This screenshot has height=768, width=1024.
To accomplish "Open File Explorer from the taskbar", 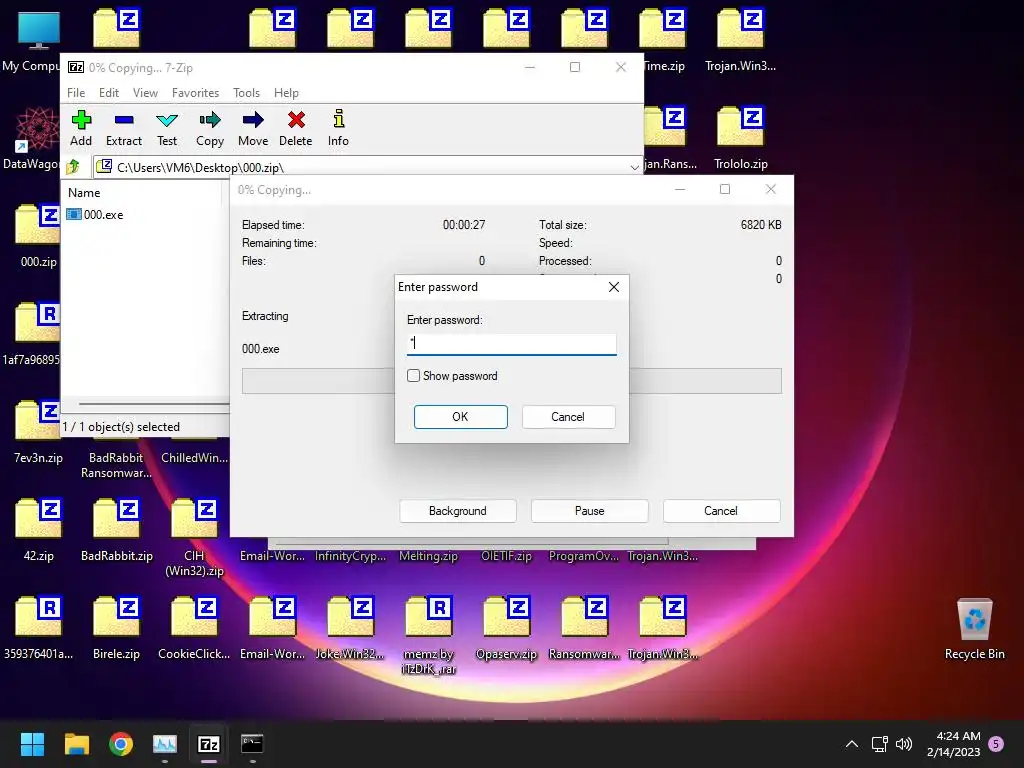I will [76, 744].
